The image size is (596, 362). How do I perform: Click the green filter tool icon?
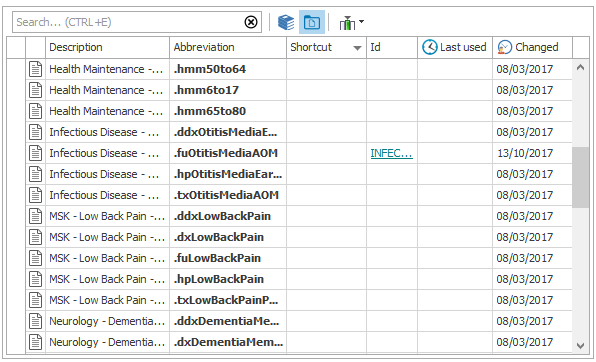click(347, 24)
